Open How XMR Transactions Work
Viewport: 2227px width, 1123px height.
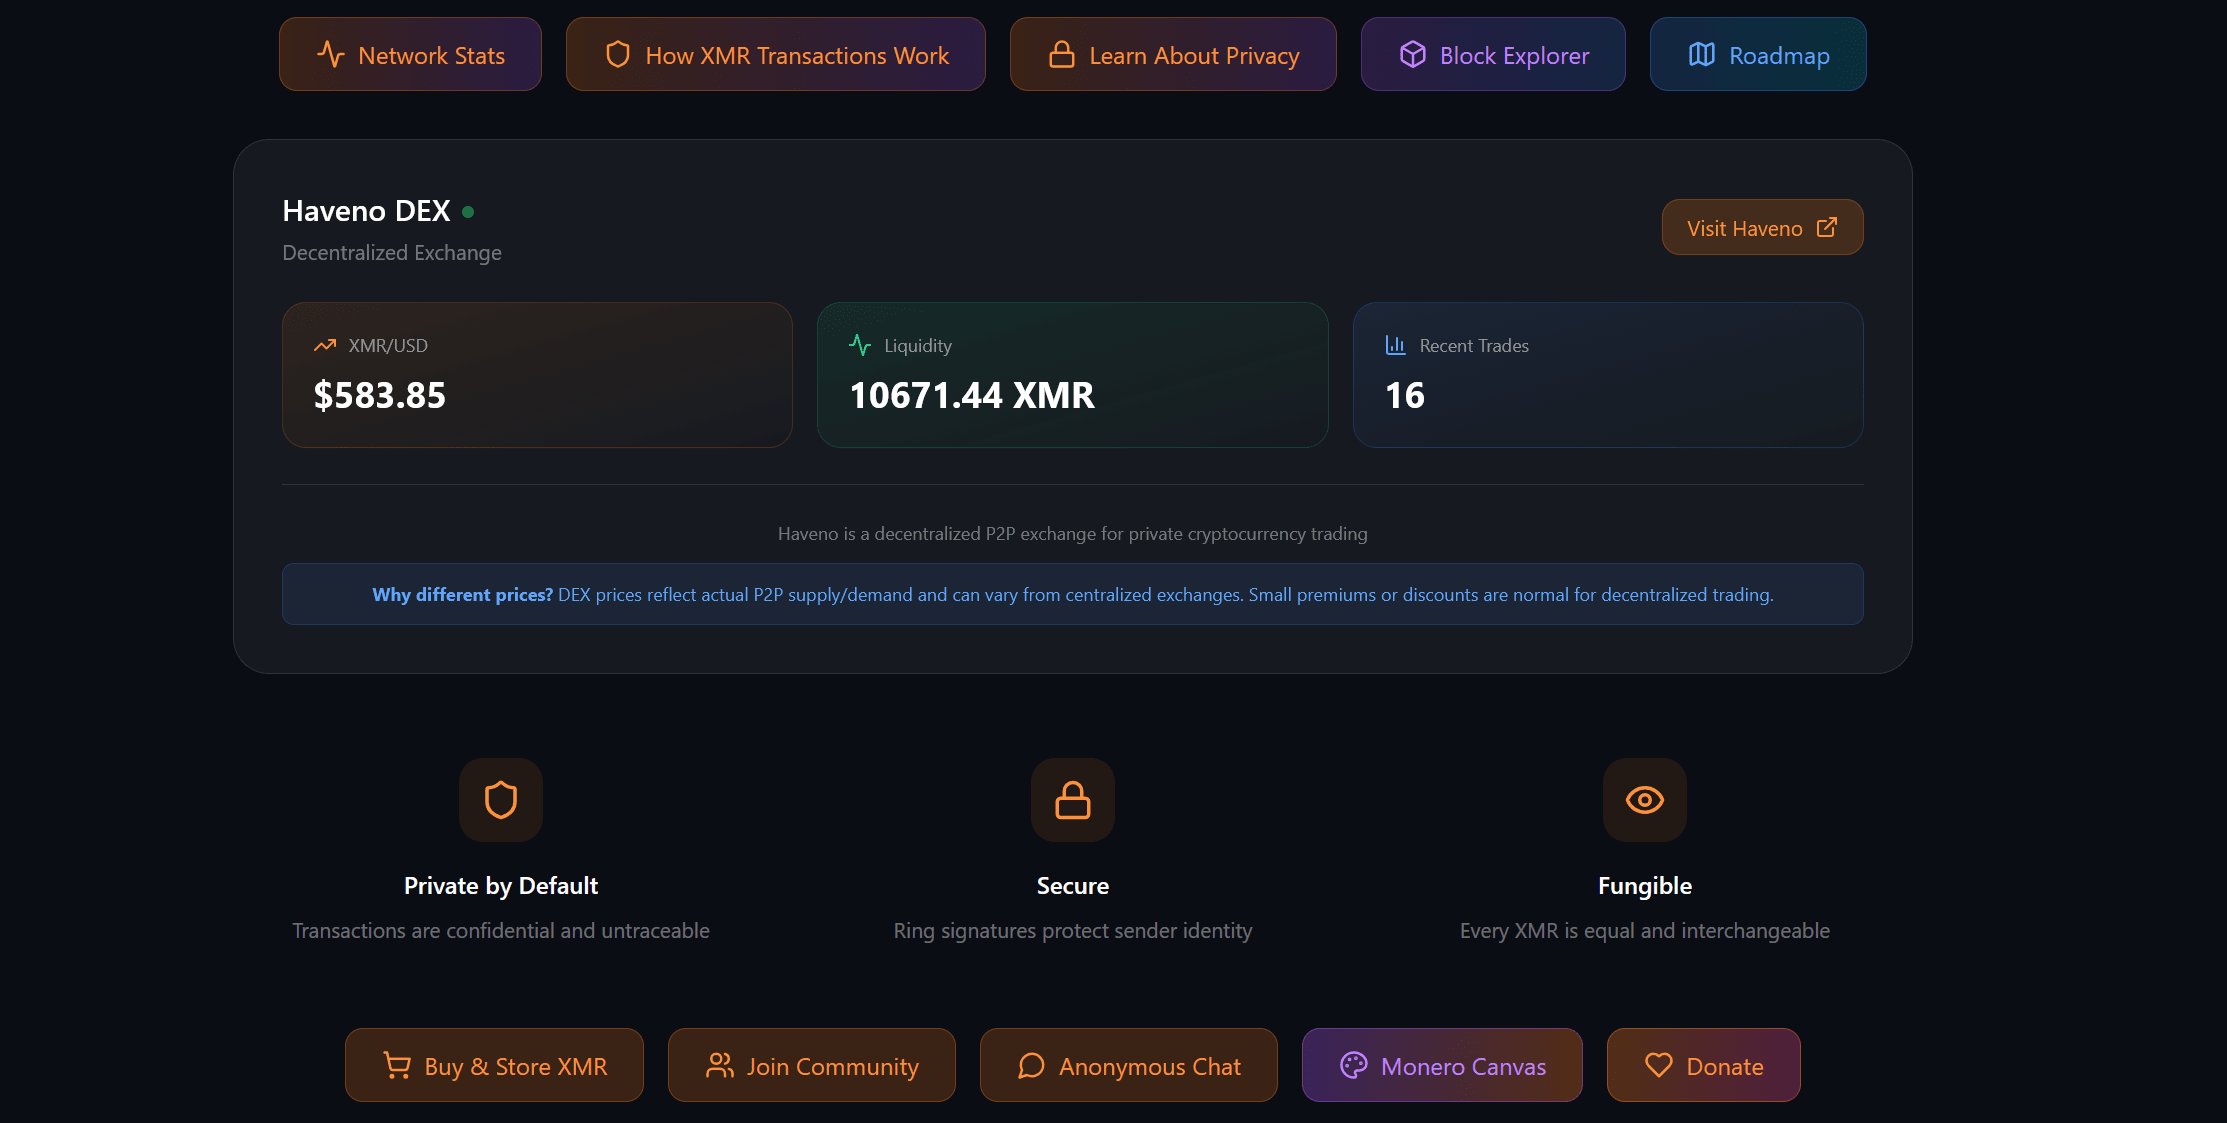[775, 55]
